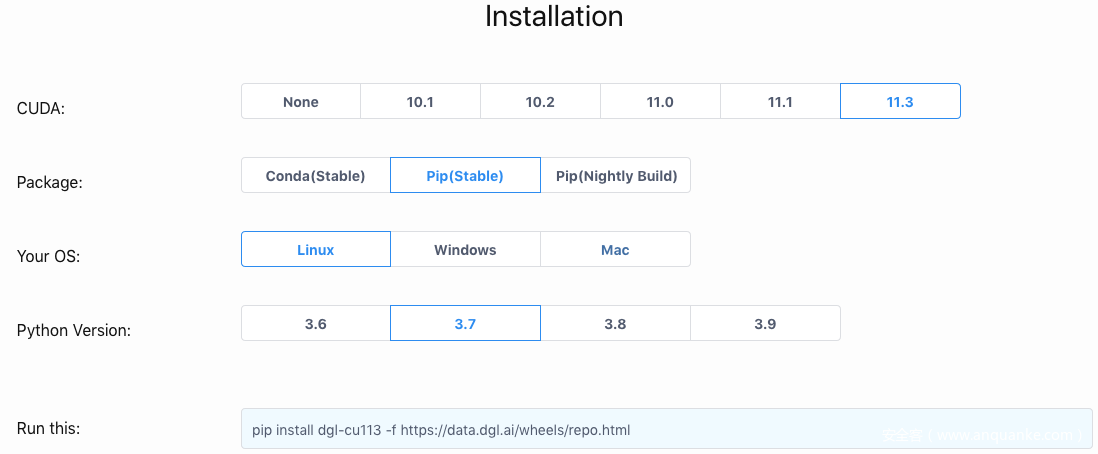Choose Python version 3.9

(765, 324)
